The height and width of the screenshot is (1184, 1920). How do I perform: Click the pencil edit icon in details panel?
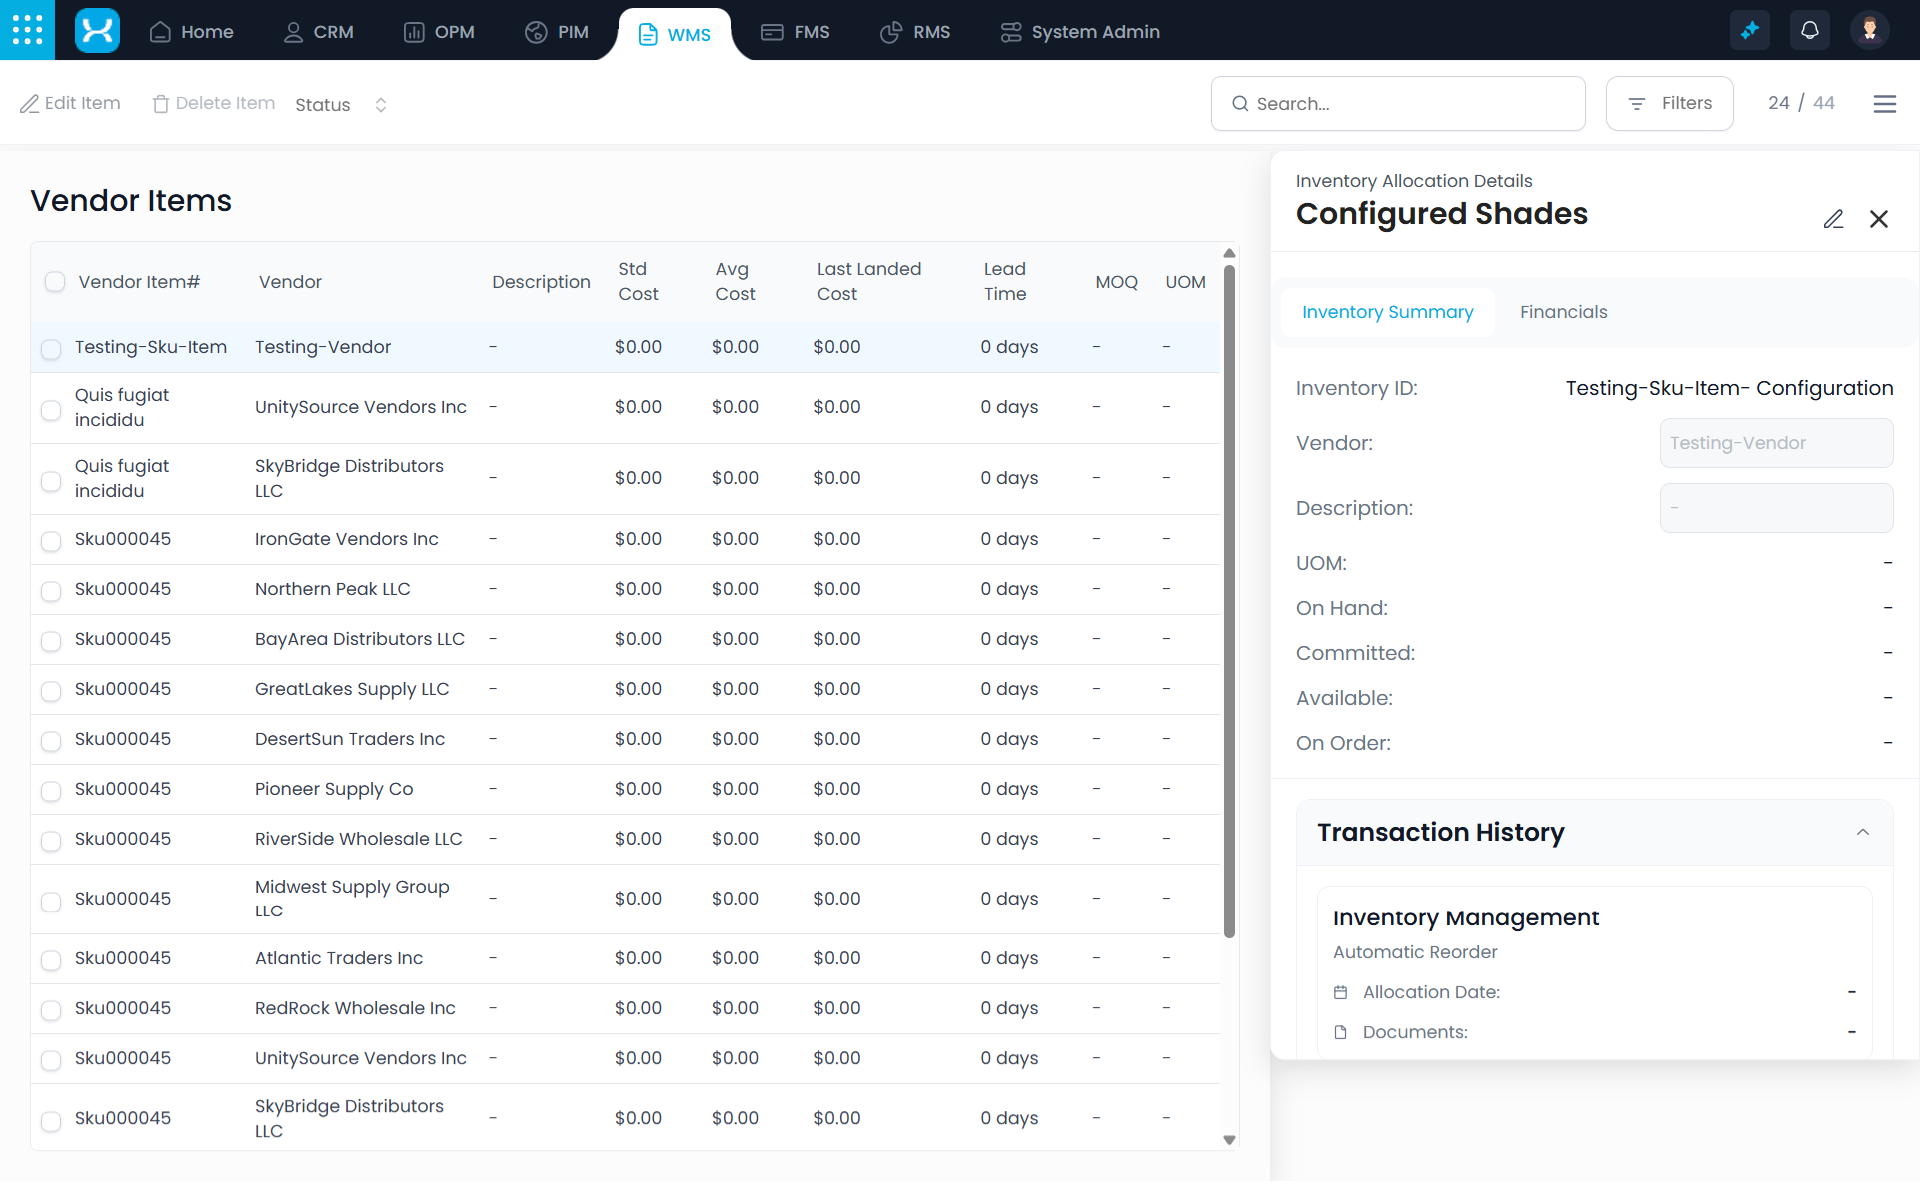click(1832, 219)
